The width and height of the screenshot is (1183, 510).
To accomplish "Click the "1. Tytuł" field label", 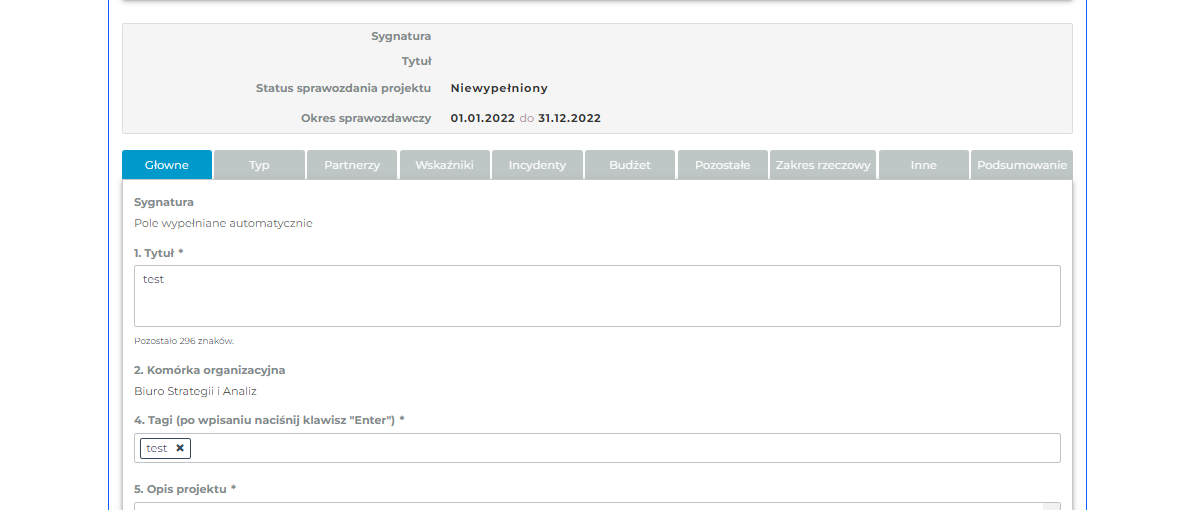I will coord(158,253).
